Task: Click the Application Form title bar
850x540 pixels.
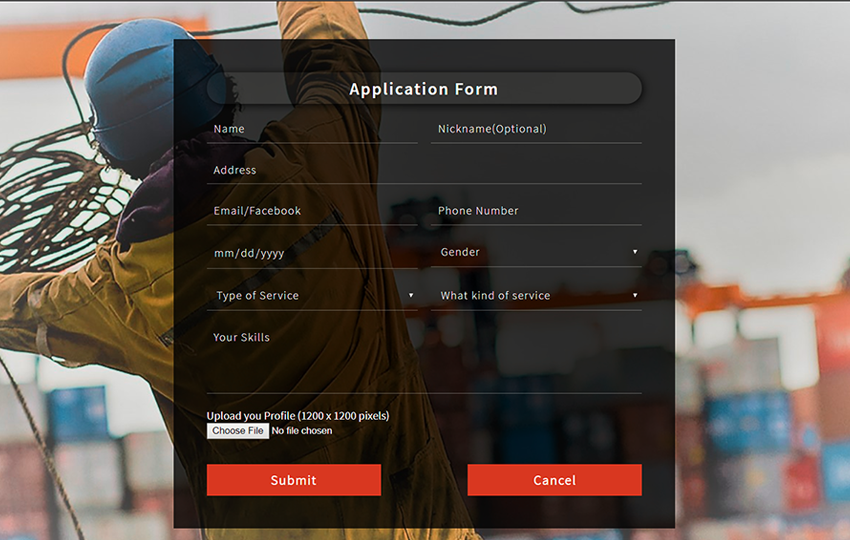Action: [424, 89]
